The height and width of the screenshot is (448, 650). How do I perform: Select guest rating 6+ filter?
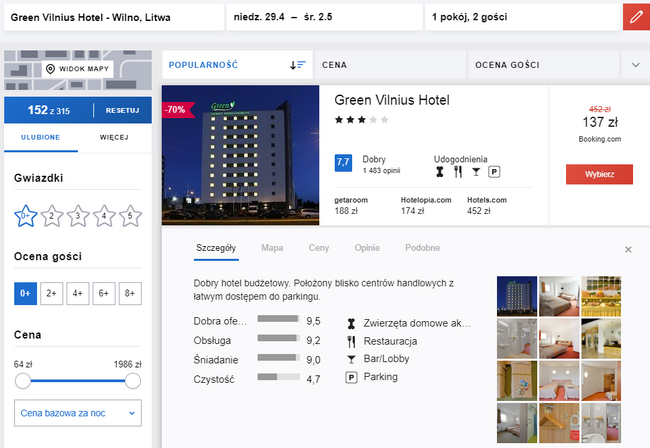(x=104, y=293)
